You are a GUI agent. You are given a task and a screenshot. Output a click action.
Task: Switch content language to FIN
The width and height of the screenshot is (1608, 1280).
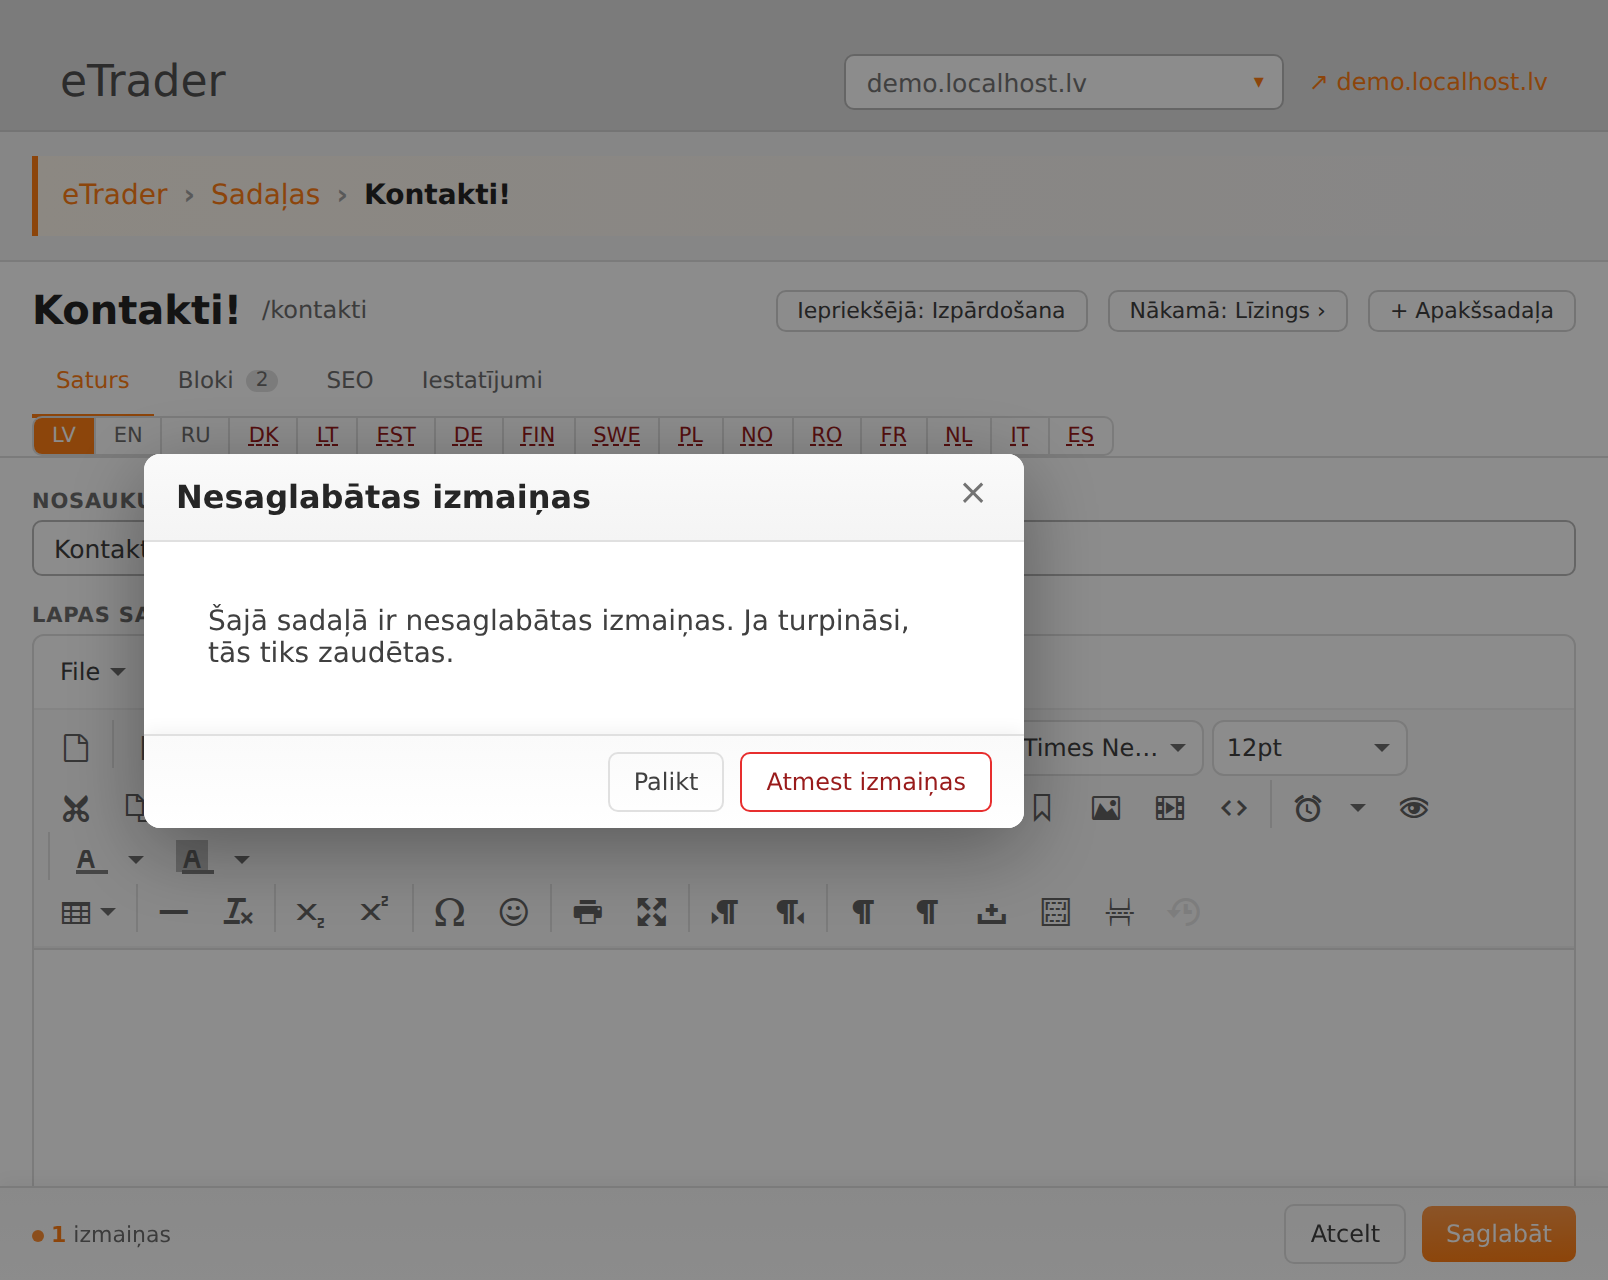[537, 435]
